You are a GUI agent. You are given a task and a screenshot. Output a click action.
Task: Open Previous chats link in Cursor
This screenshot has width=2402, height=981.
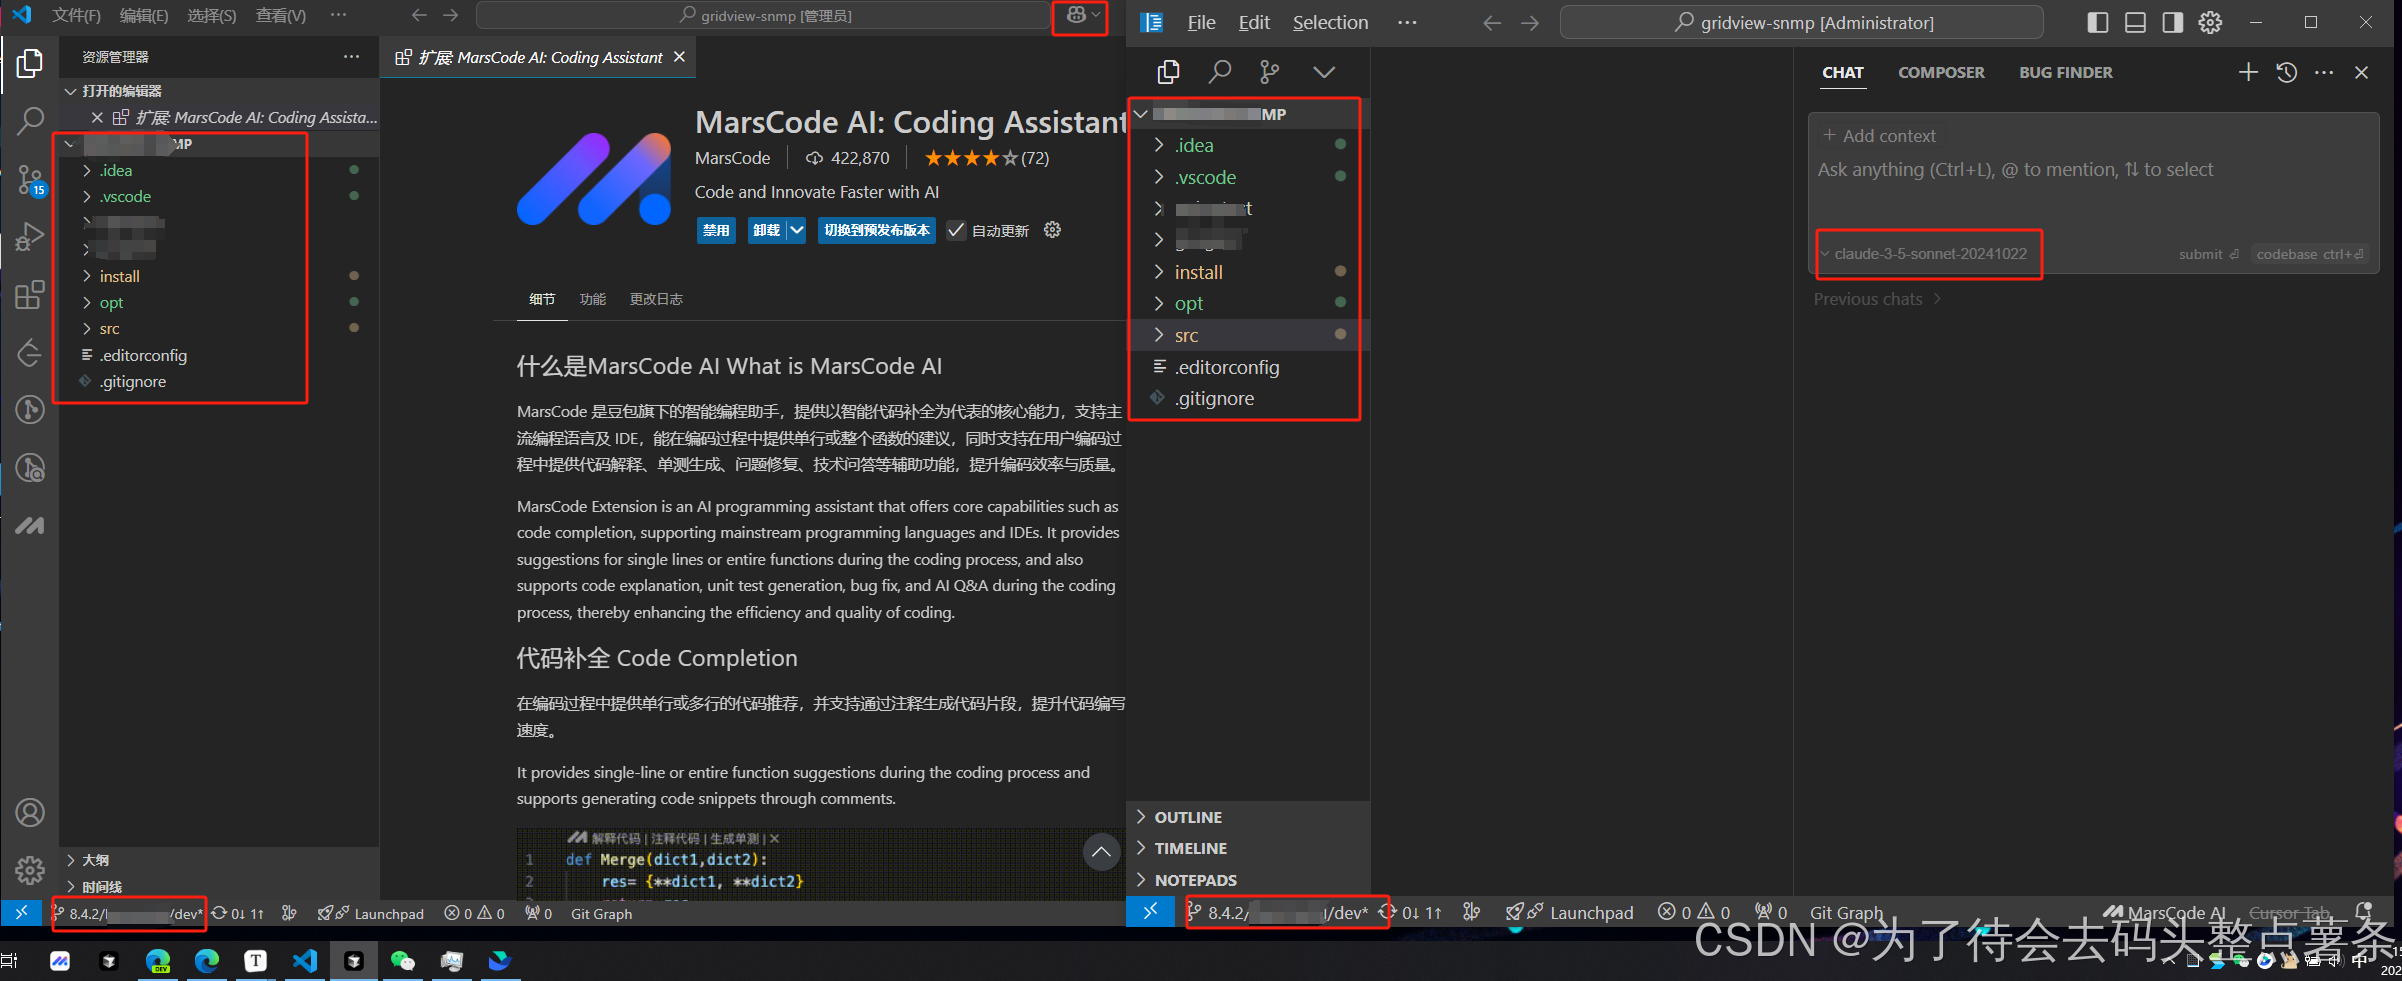click(1877, 299)
